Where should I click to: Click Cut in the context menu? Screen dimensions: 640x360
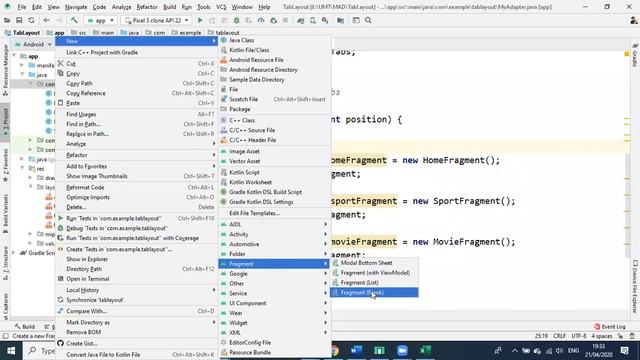(x=137, y=64)
